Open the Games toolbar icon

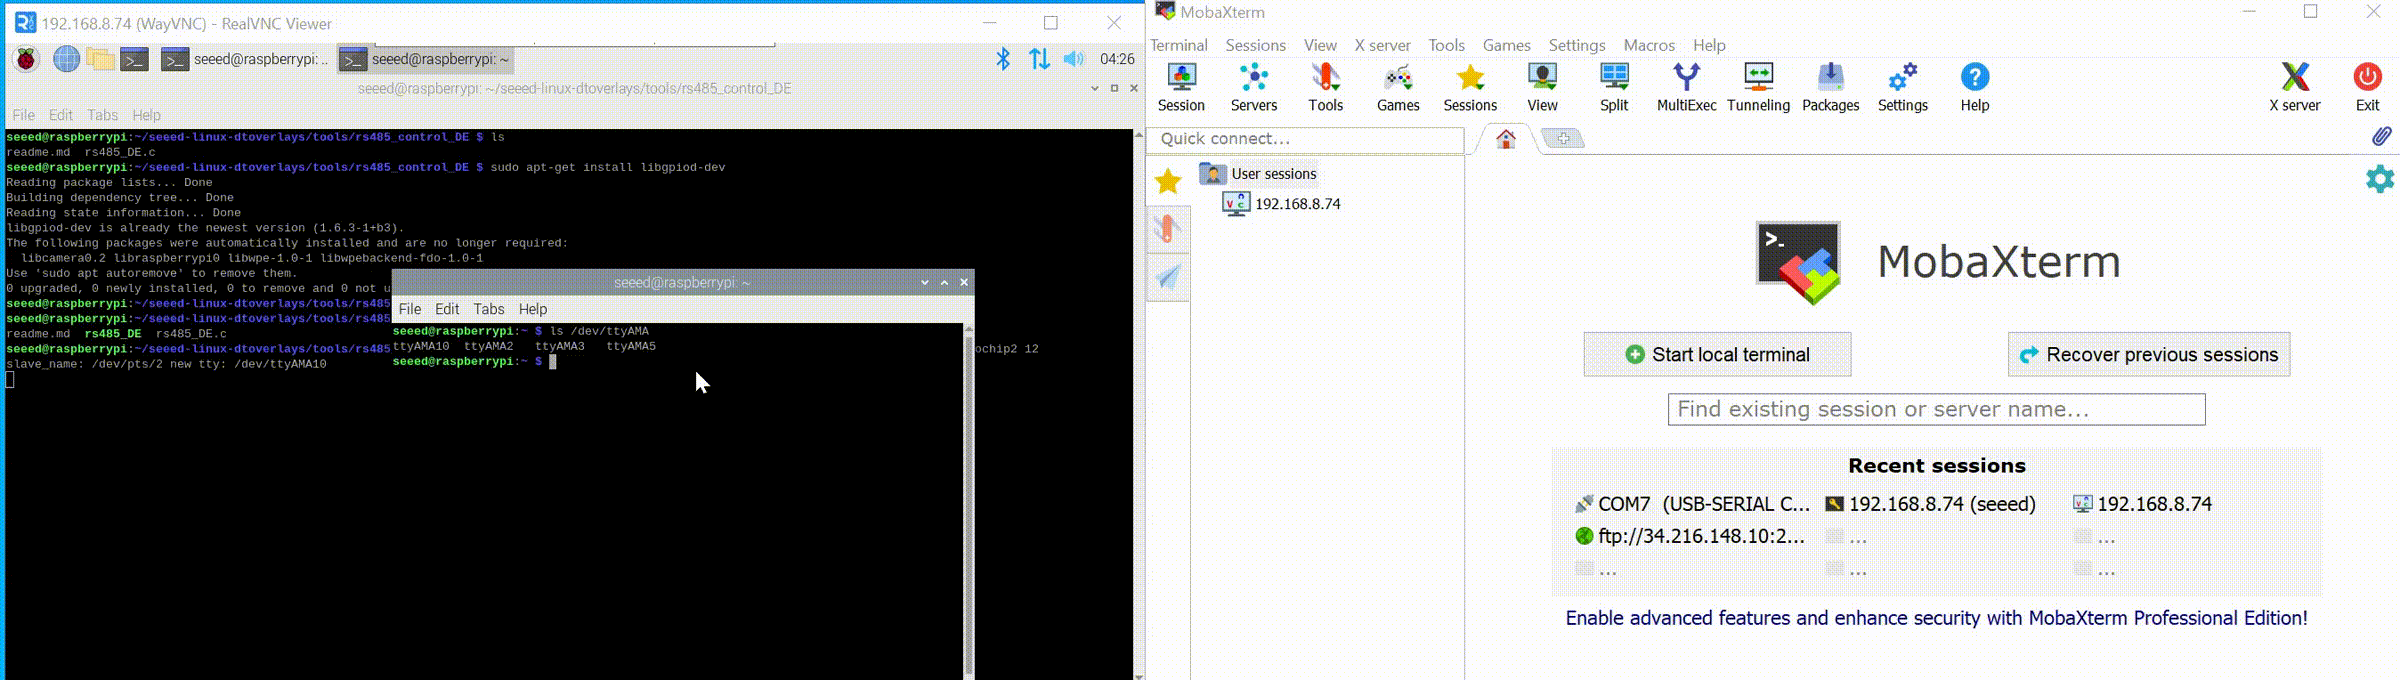click(1398, 87)
